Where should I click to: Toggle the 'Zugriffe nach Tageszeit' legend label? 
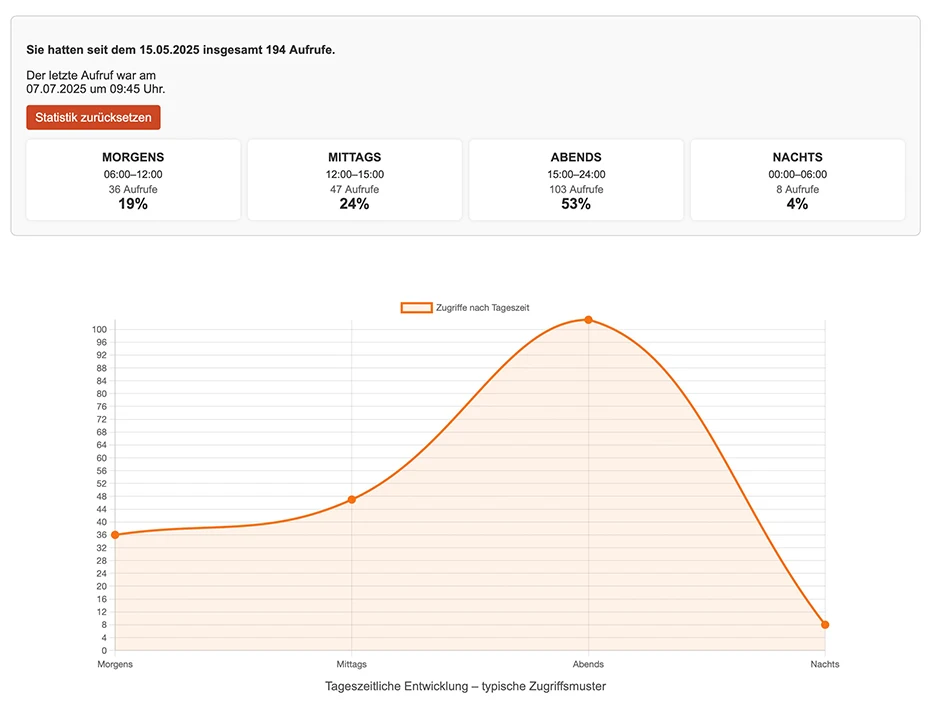pyautogui.click(x=482, y=308)
